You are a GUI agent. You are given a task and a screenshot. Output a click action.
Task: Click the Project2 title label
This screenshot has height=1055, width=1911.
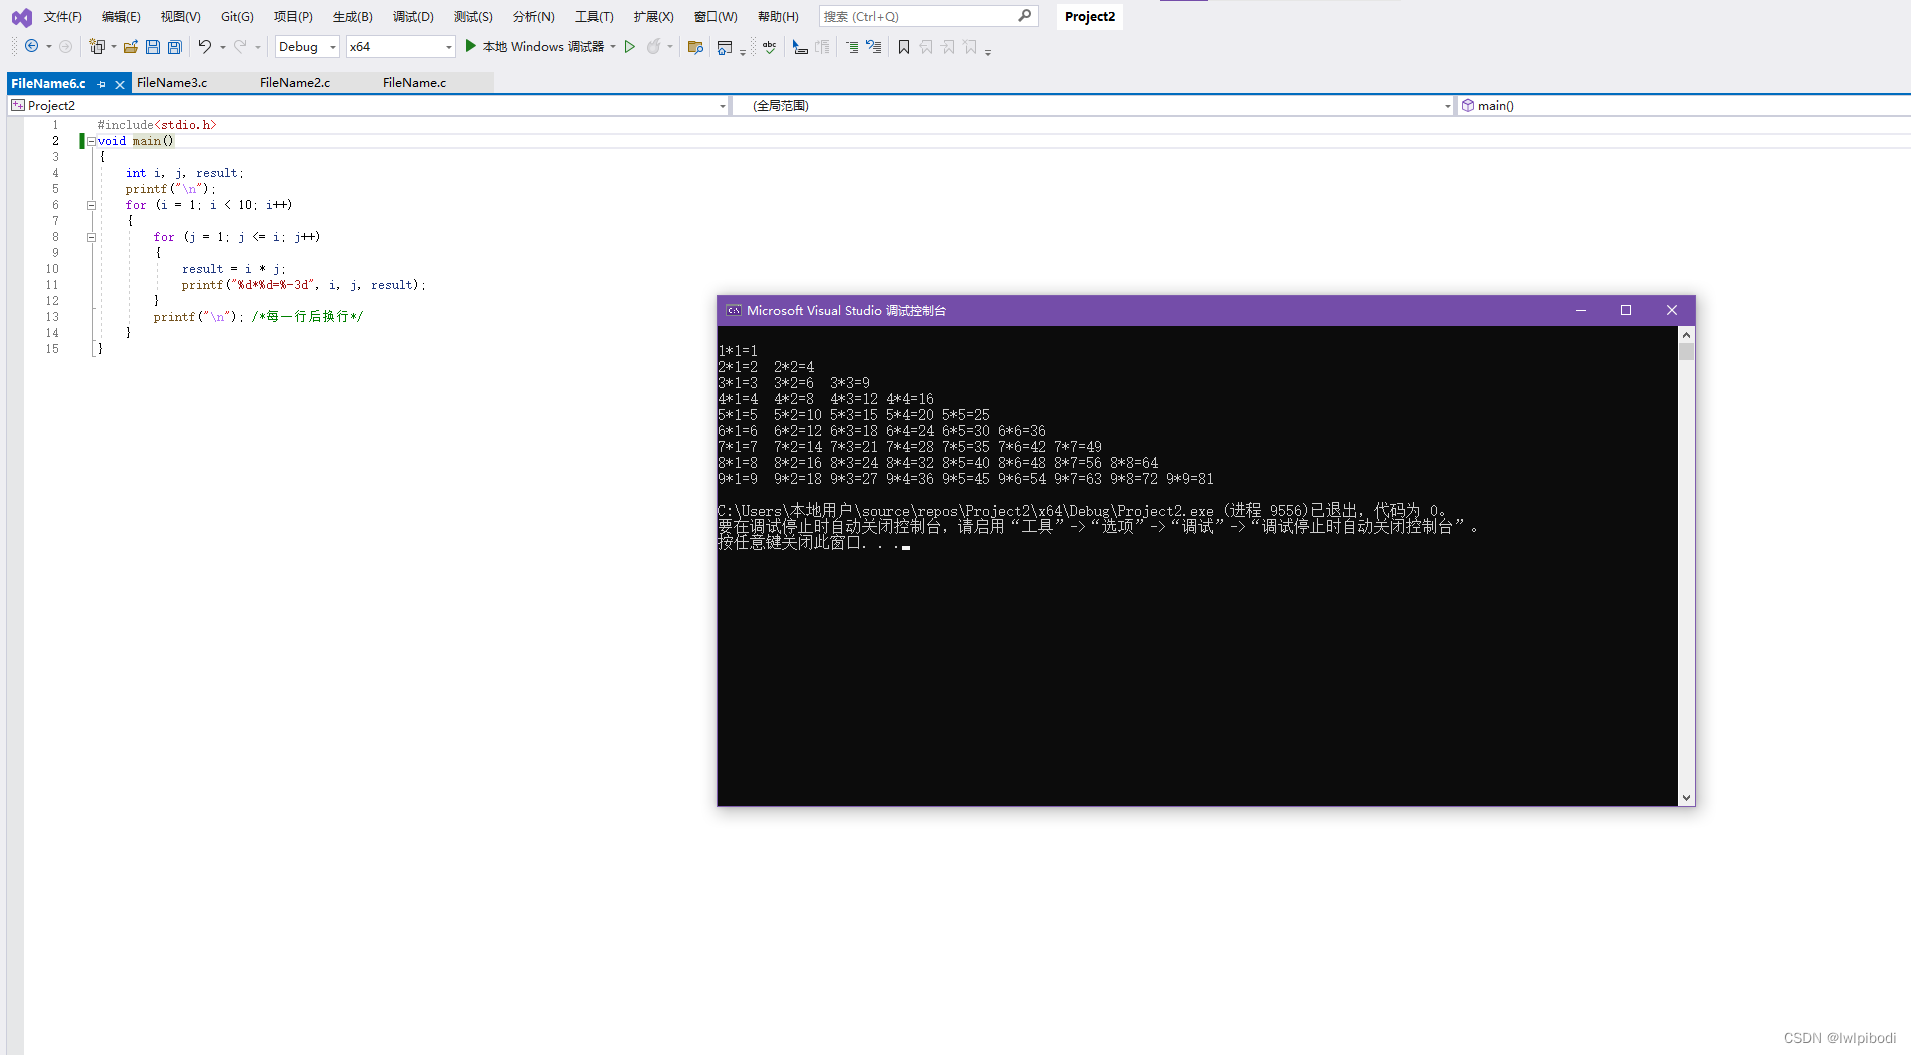pyautogui.click(x=1090, y=17)
